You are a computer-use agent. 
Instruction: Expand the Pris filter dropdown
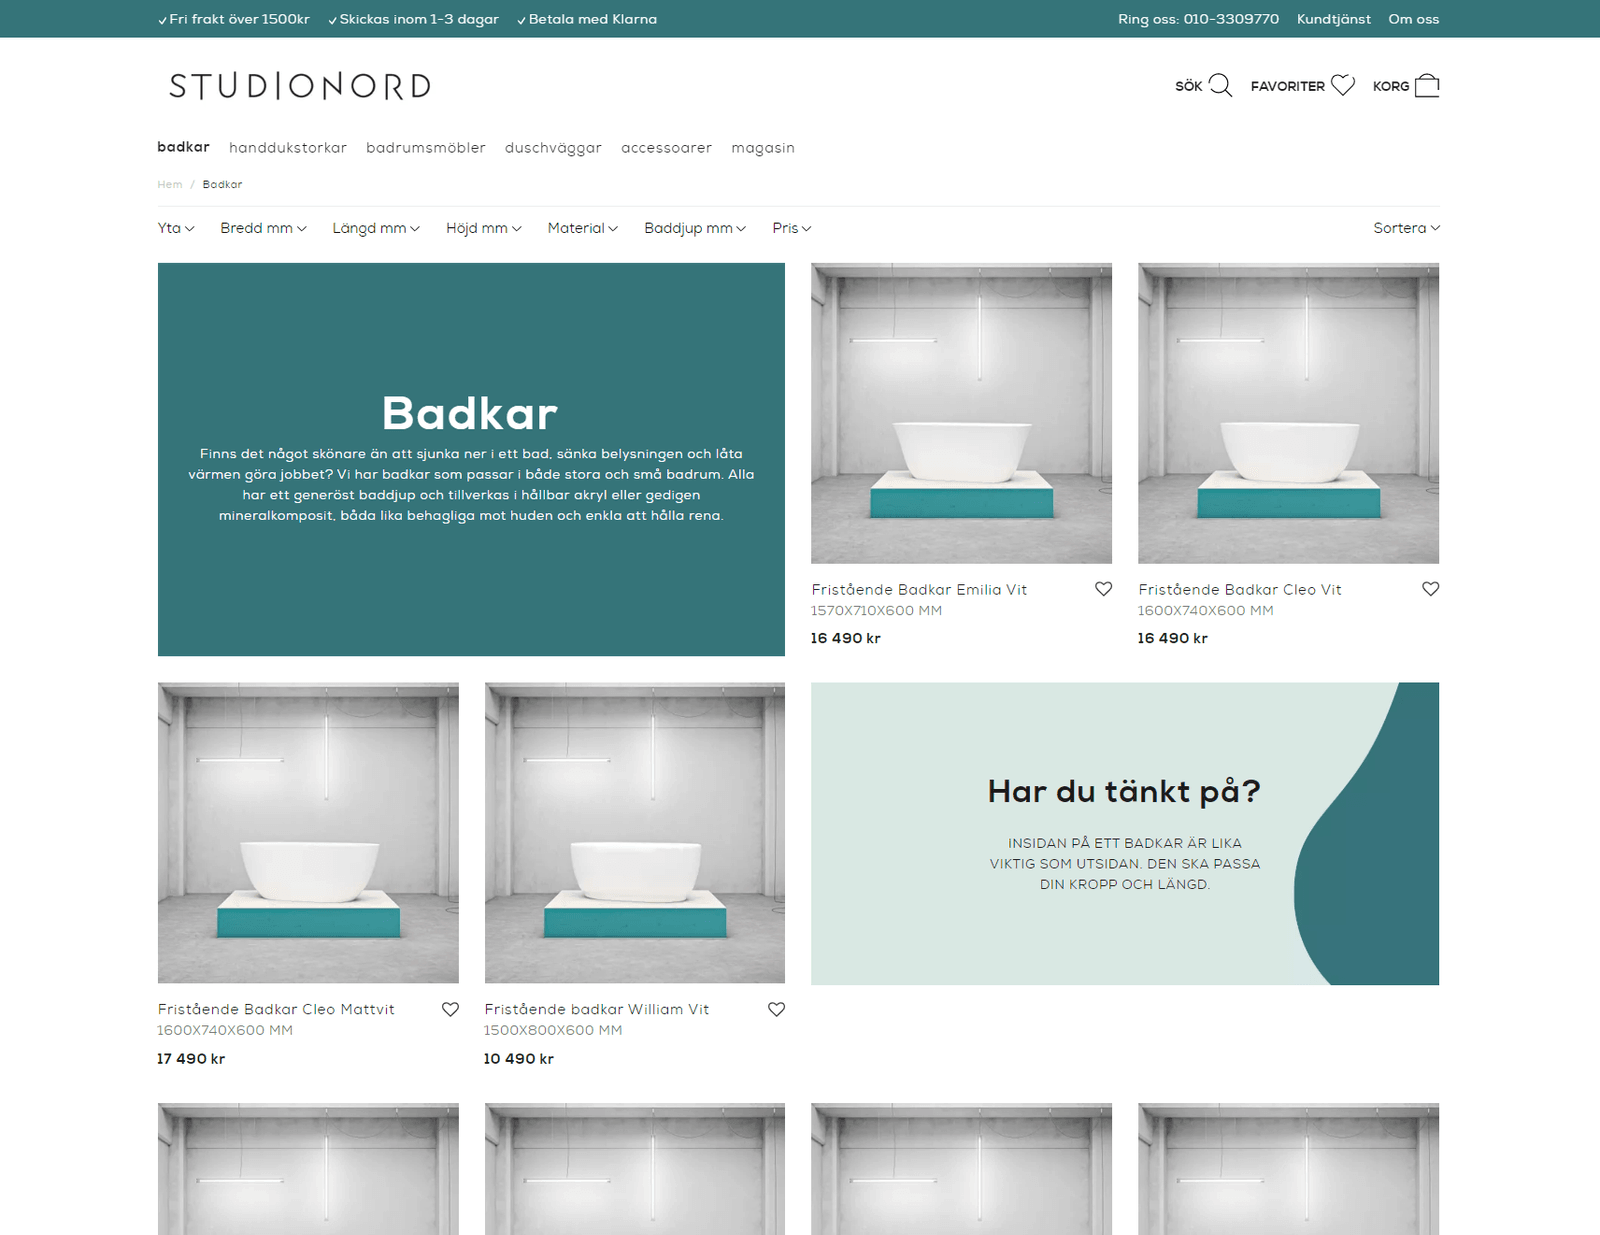792,228
